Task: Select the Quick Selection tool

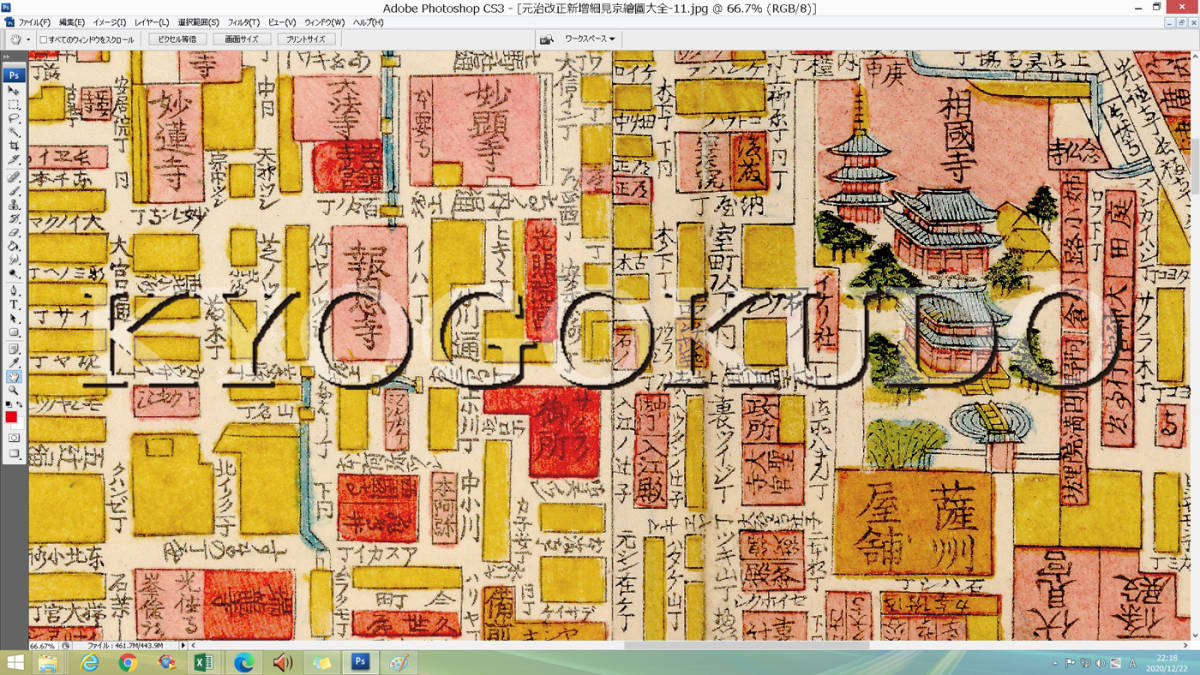Action: [13, 131]
